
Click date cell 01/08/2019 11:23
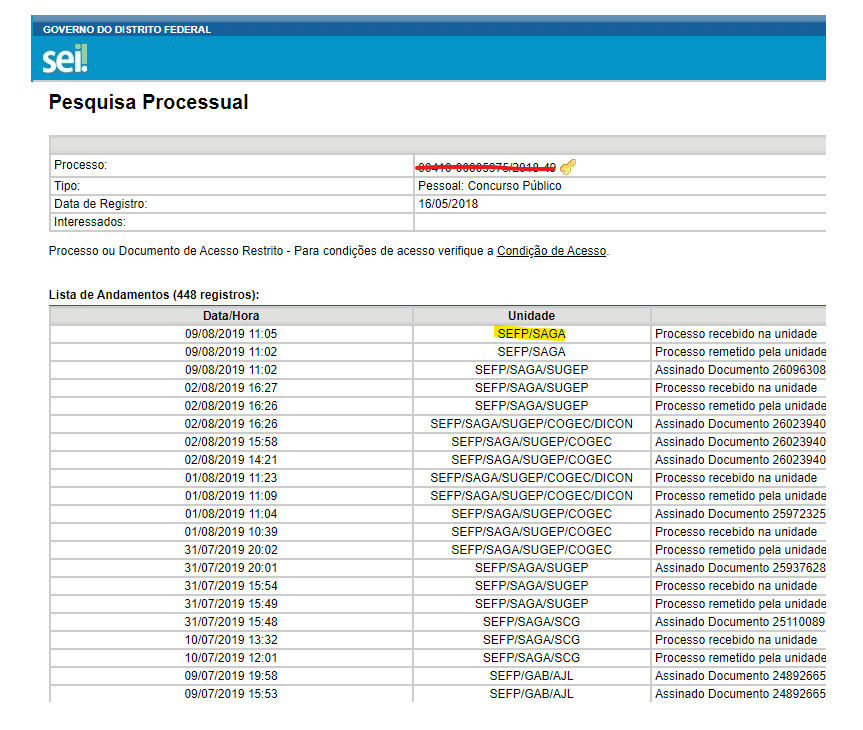231,478
